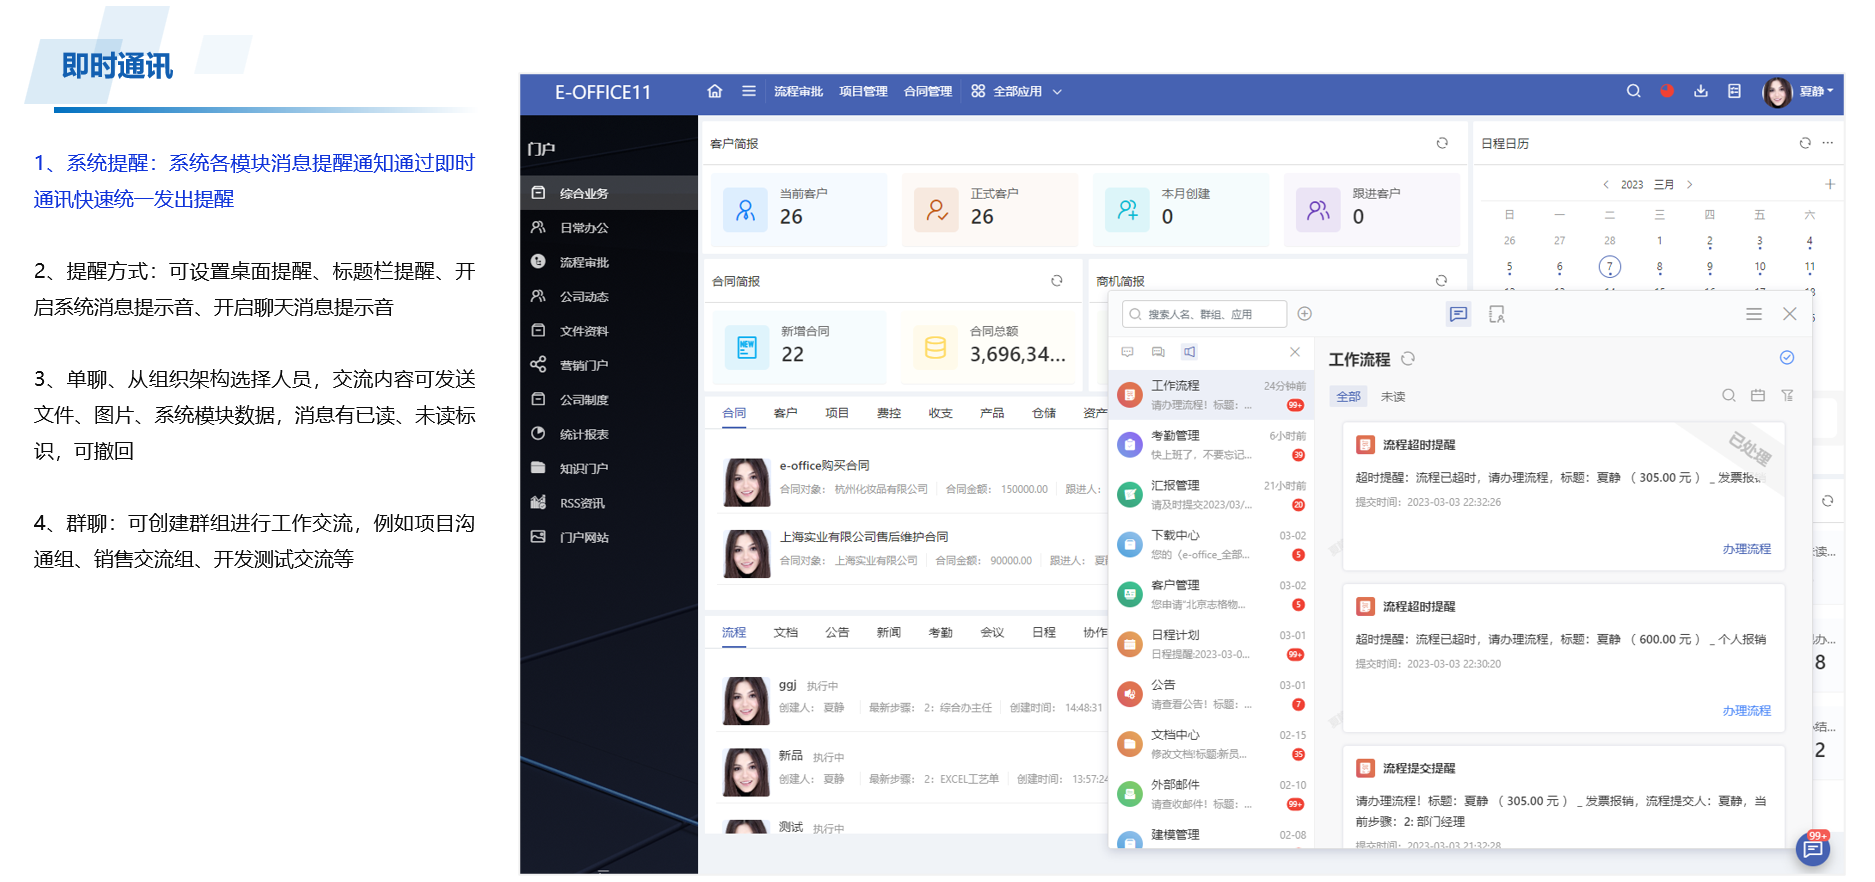Open the e-office购买合同 entry

tap(824, 465)
